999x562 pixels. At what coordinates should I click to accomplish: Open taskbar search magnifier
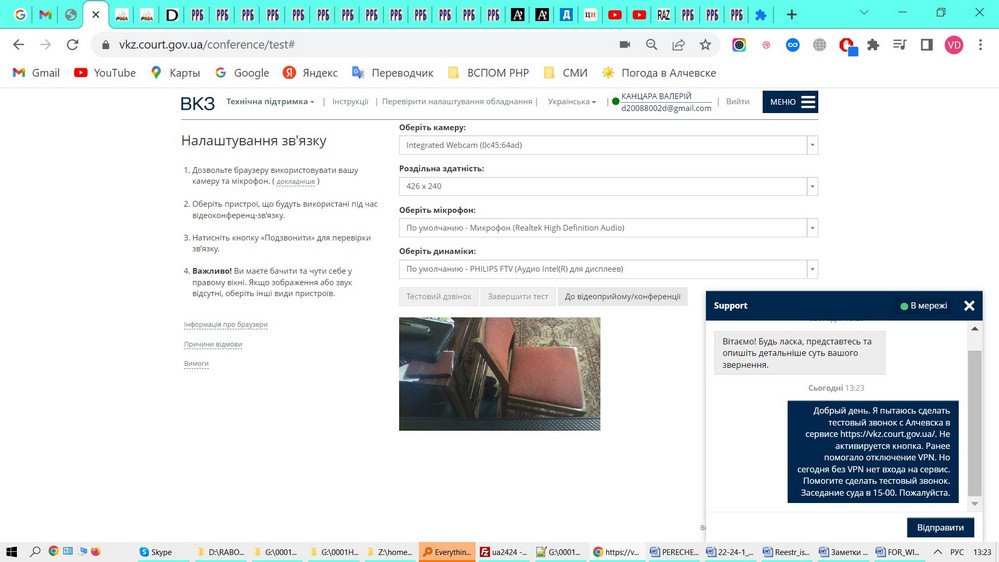tap(35, 552)
